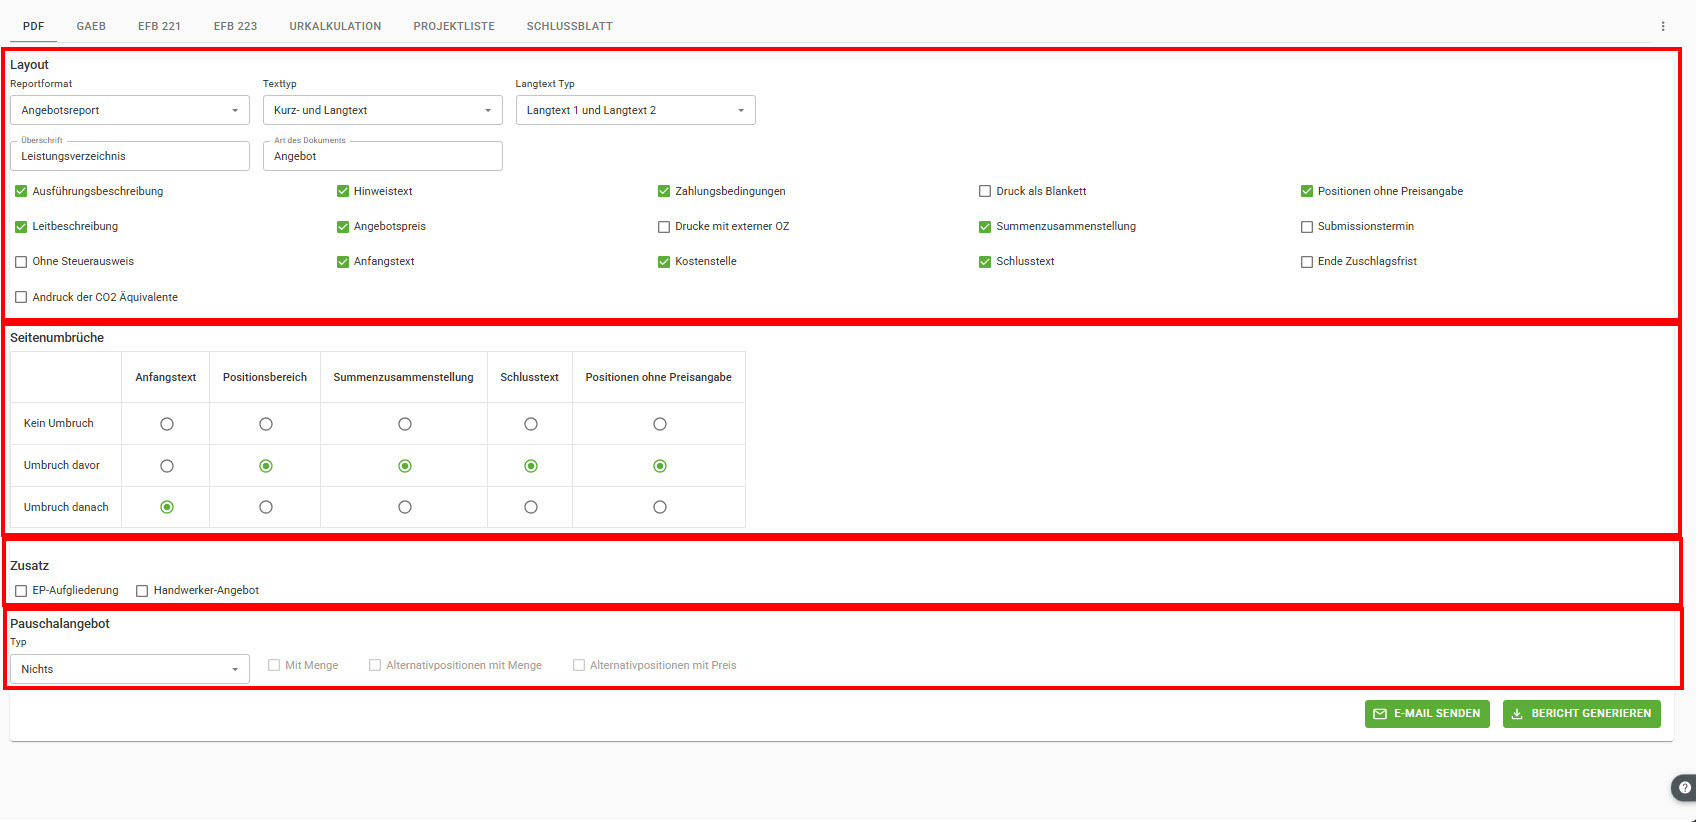
Task: Switch to the GAEB tab
Action: (x=91, y=26)
